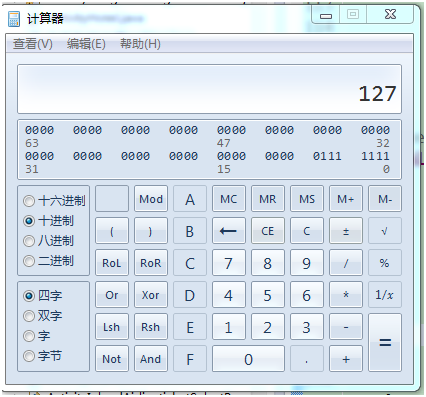Click the equals button
Viewport: 426px width, 397px height.
point(385,342)
